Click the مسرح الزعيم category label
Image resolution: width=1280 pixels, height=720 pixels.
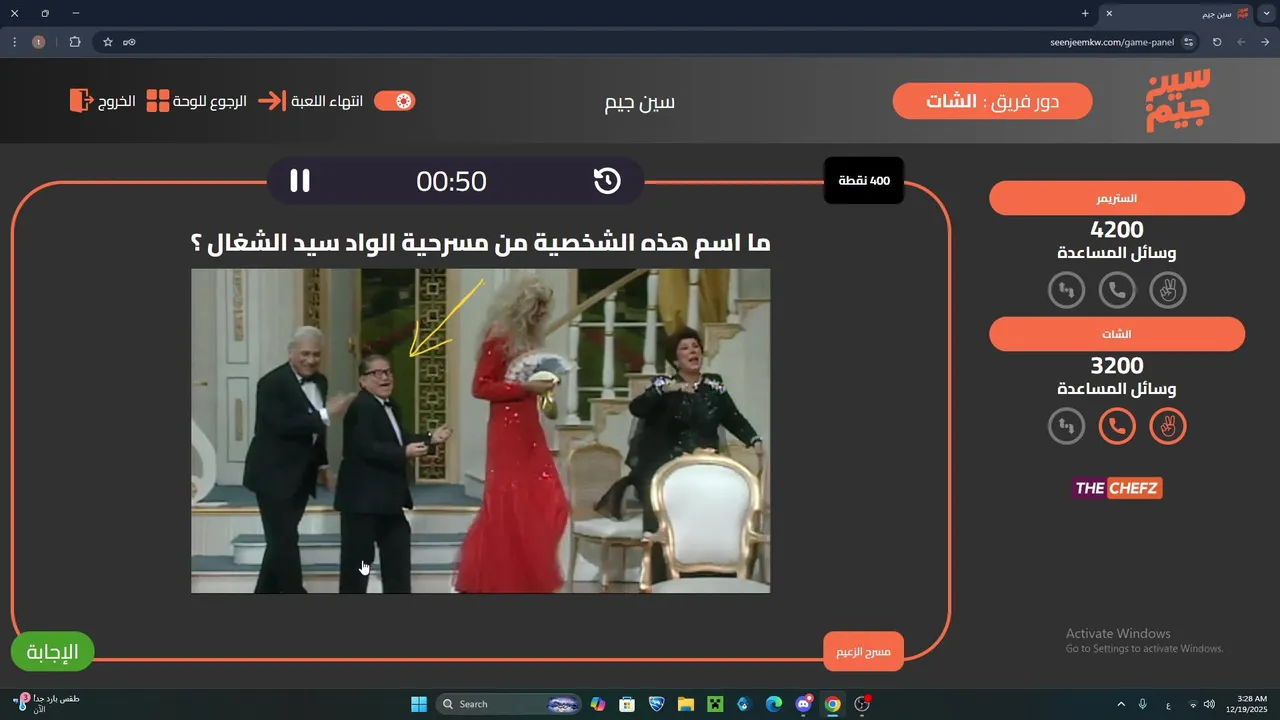point(864,652)
